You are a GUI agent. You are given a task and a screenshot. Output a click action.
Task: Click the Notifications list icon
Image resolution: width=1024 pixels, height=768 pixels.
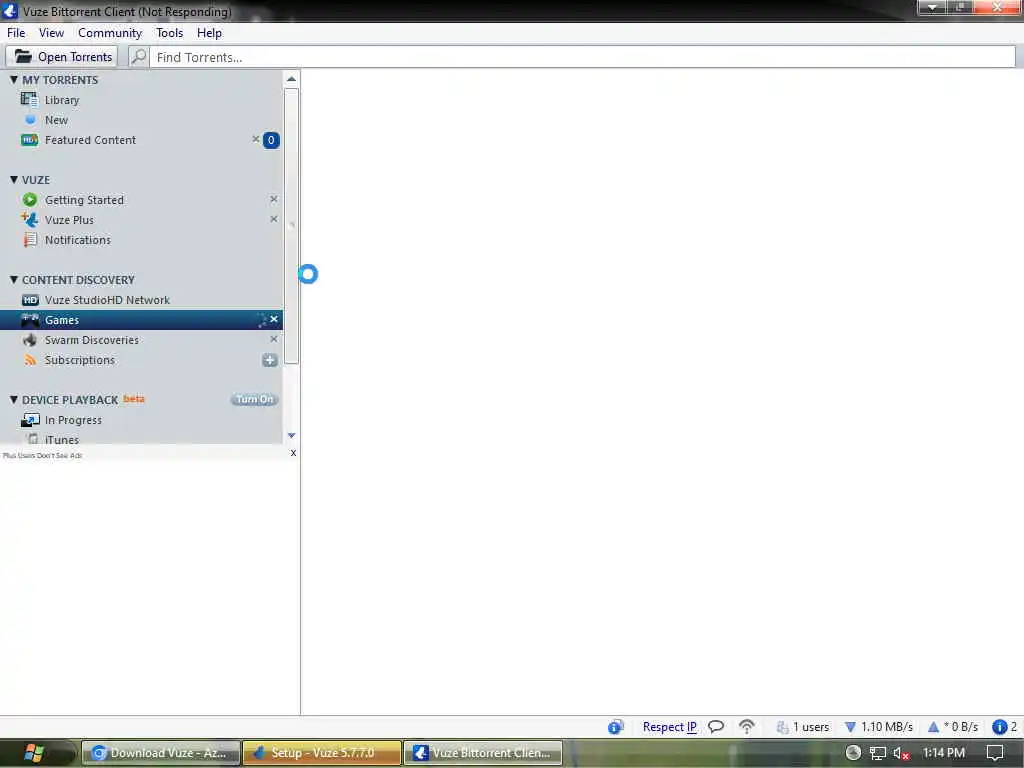(30, 240)
